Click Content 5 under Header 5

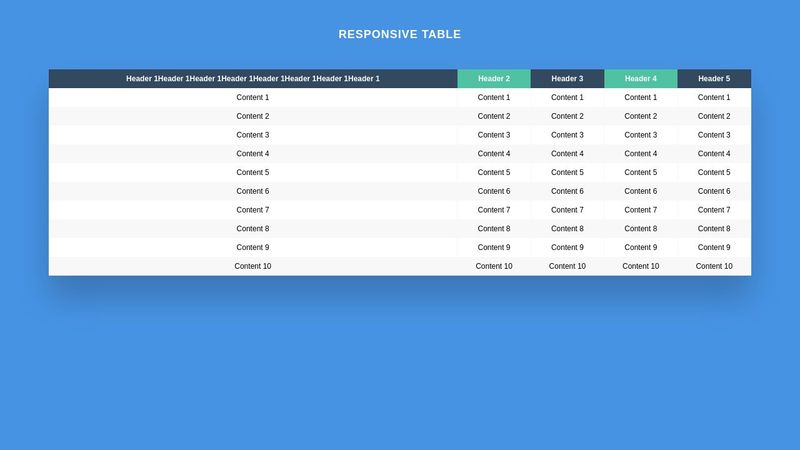click(714, 173)
